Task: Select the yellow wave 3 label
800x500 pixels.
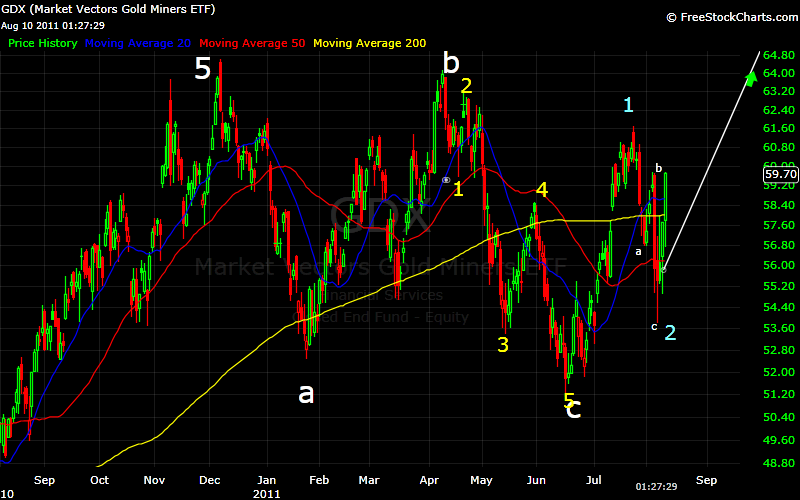Action: coord(503,345)
